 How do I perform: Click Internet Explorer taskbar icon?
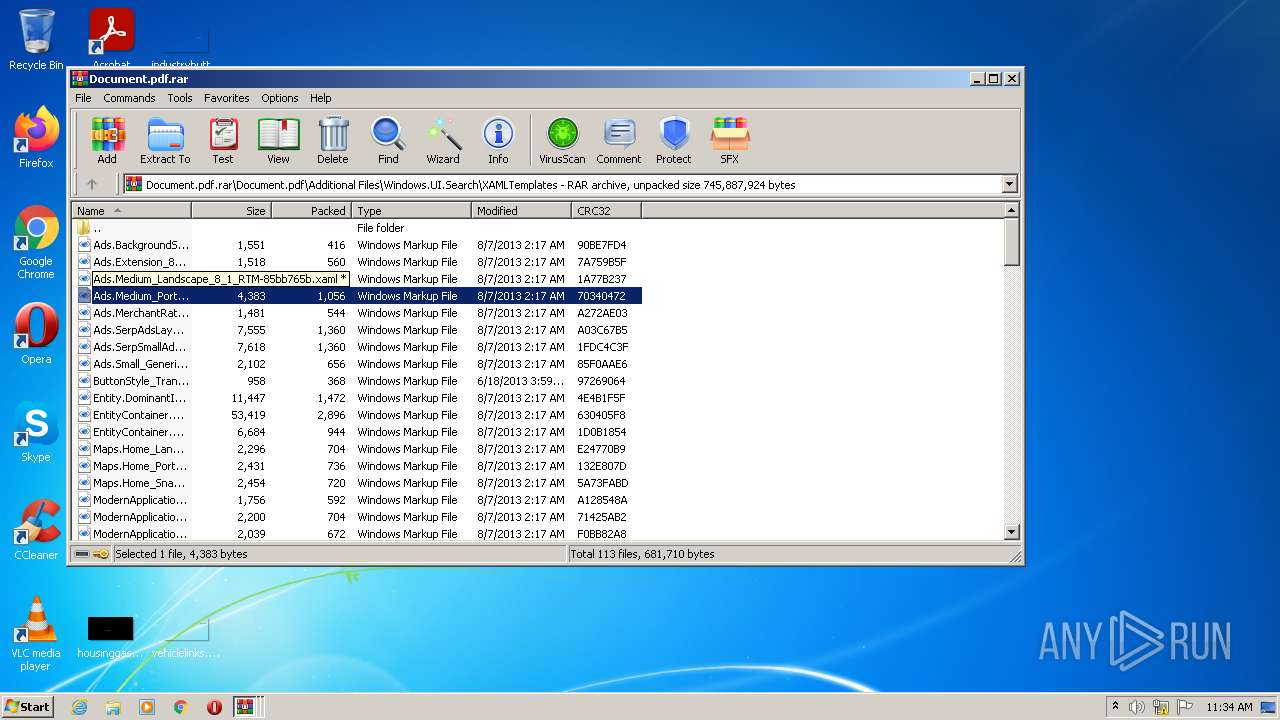(x=79, y=707)
